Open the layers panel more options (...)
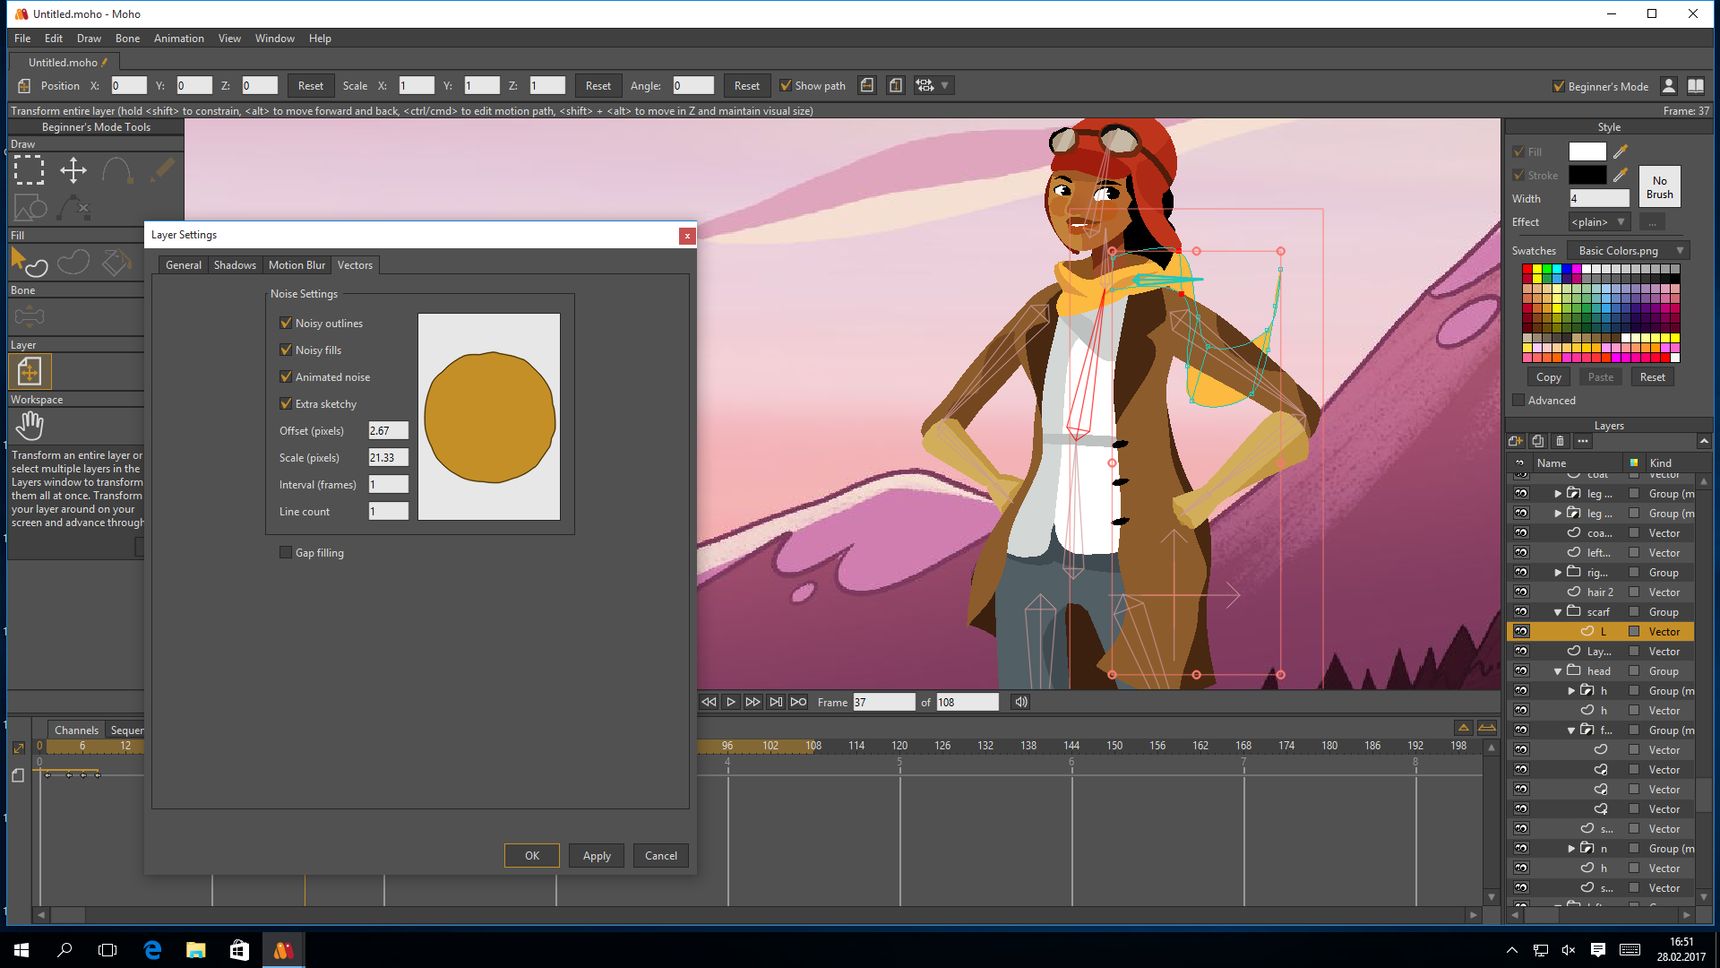 pos(1582,441)
